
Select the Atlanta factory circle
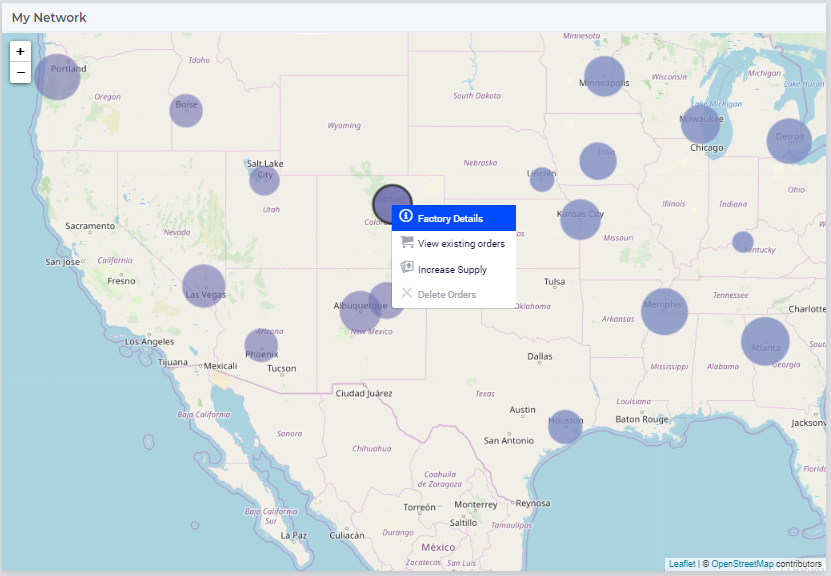(765, 341)
